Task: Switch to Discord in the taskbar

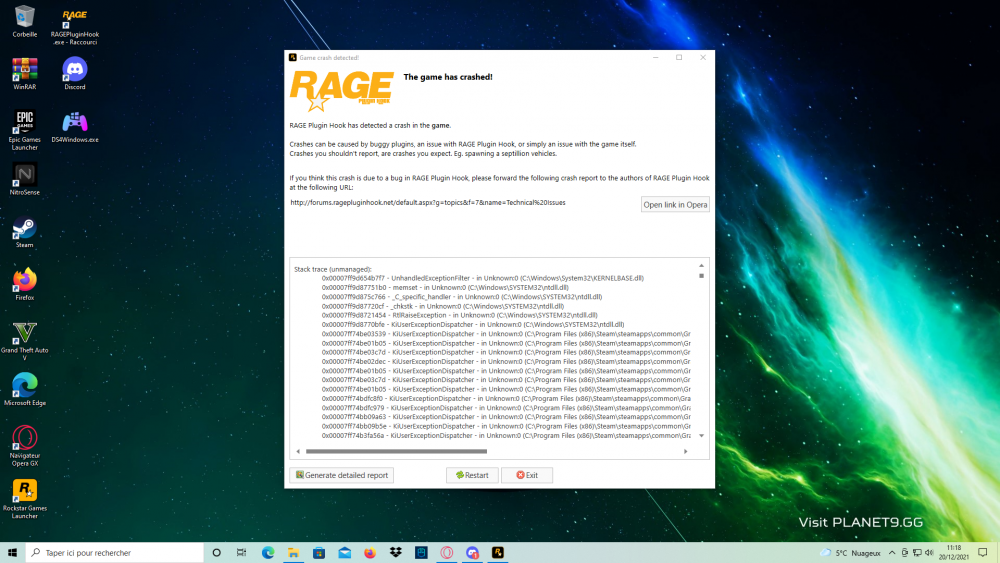Action: pyautogui.click(x=472, y=552)
